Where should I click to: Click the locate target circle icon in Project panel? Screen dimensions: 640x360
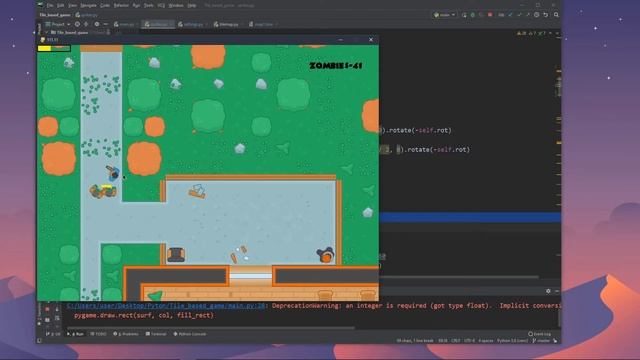[77, 24]
